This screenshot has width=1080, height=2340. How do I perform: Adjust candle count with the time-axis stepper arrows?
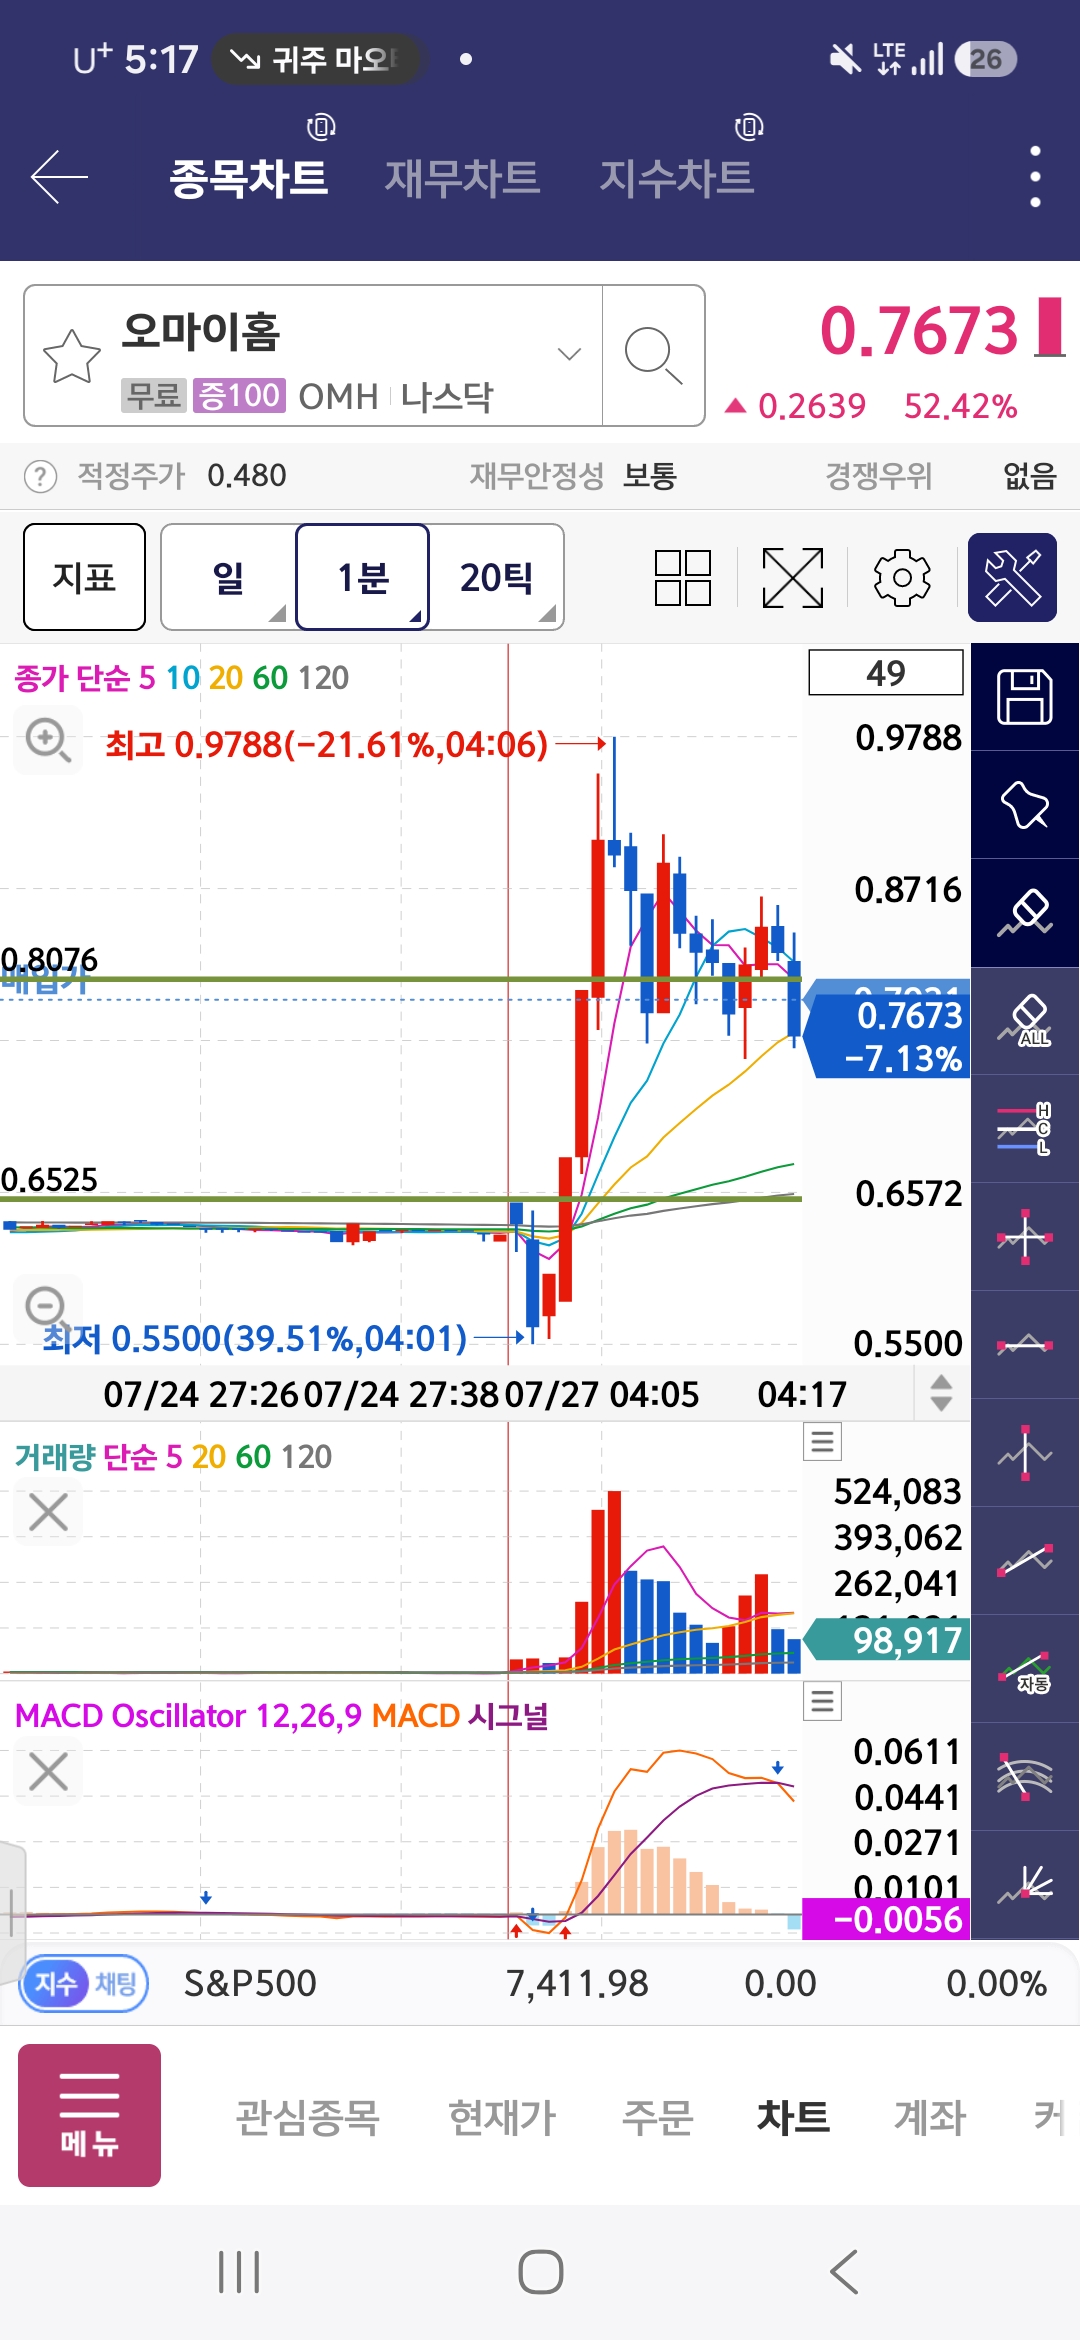(x=941, y=1393)
